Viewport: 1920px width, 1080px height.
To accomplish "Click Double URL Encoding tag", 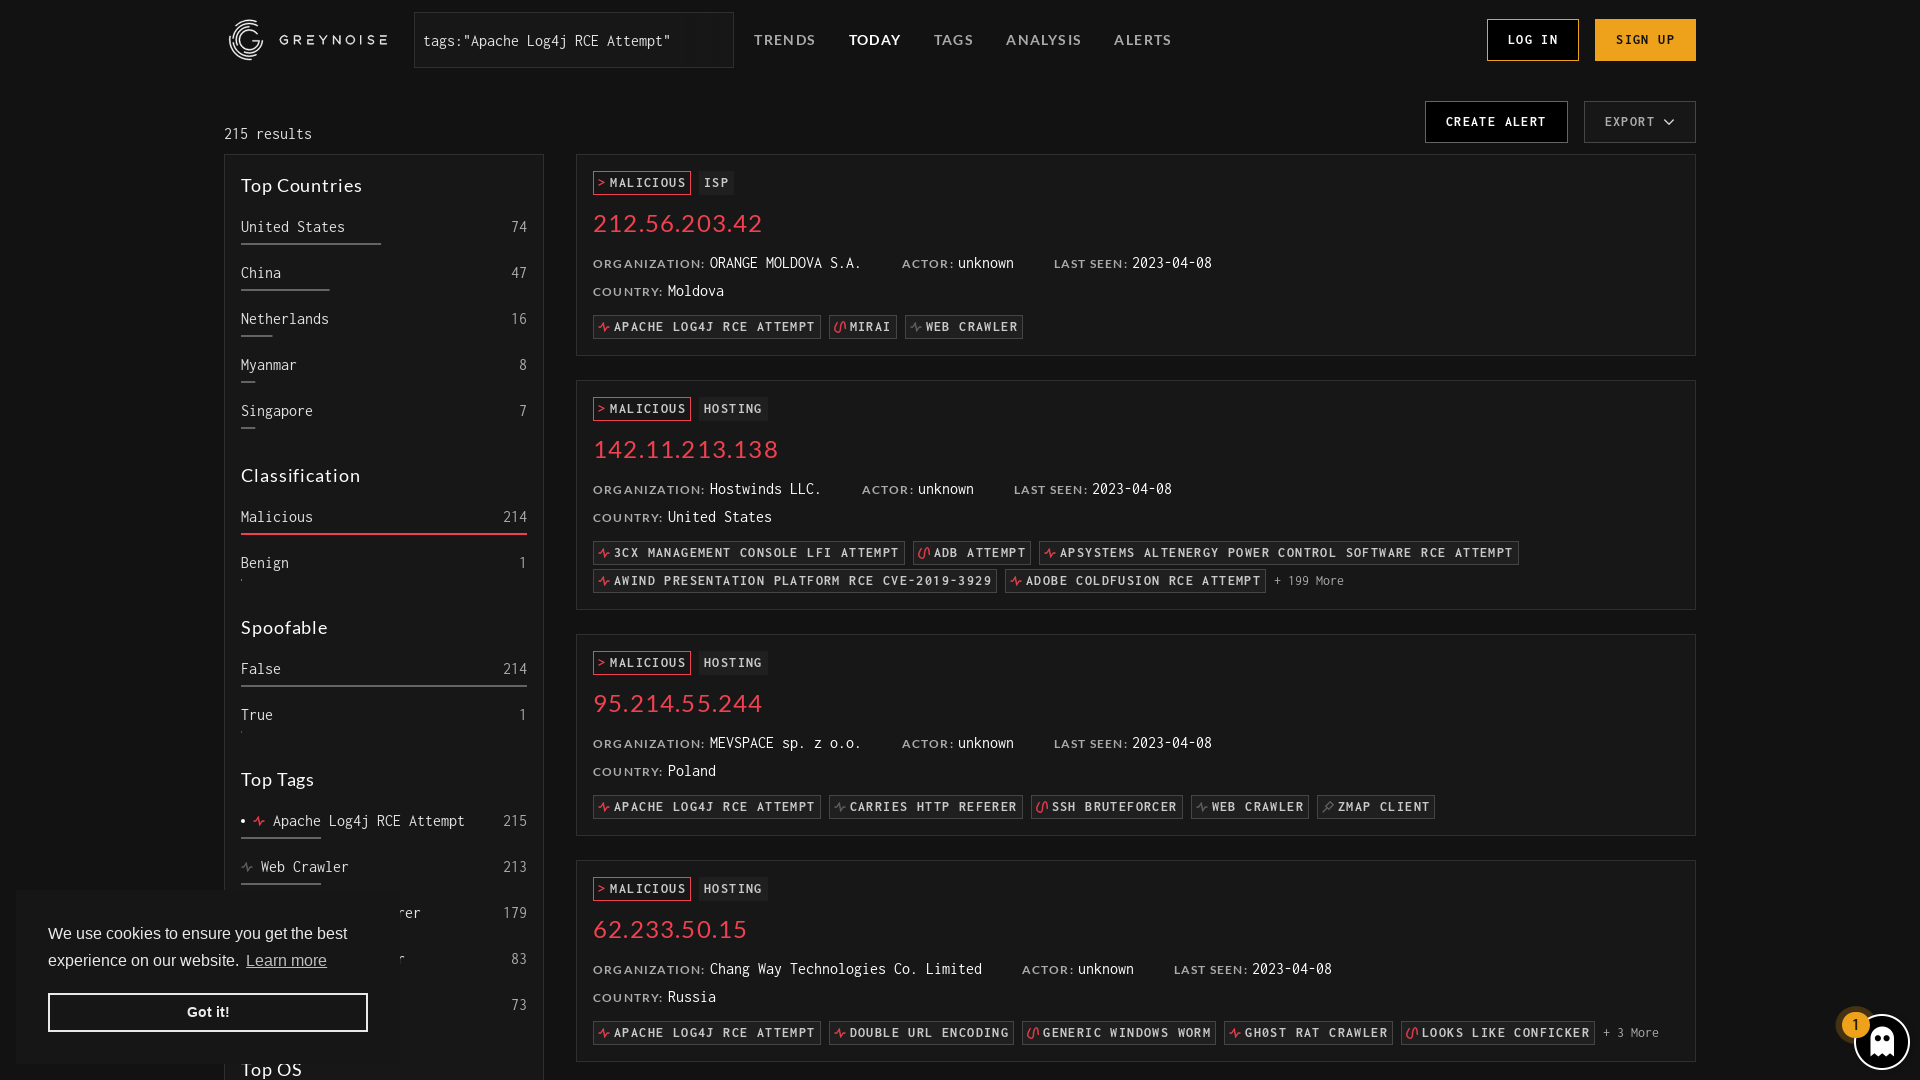I will 921,1033.
